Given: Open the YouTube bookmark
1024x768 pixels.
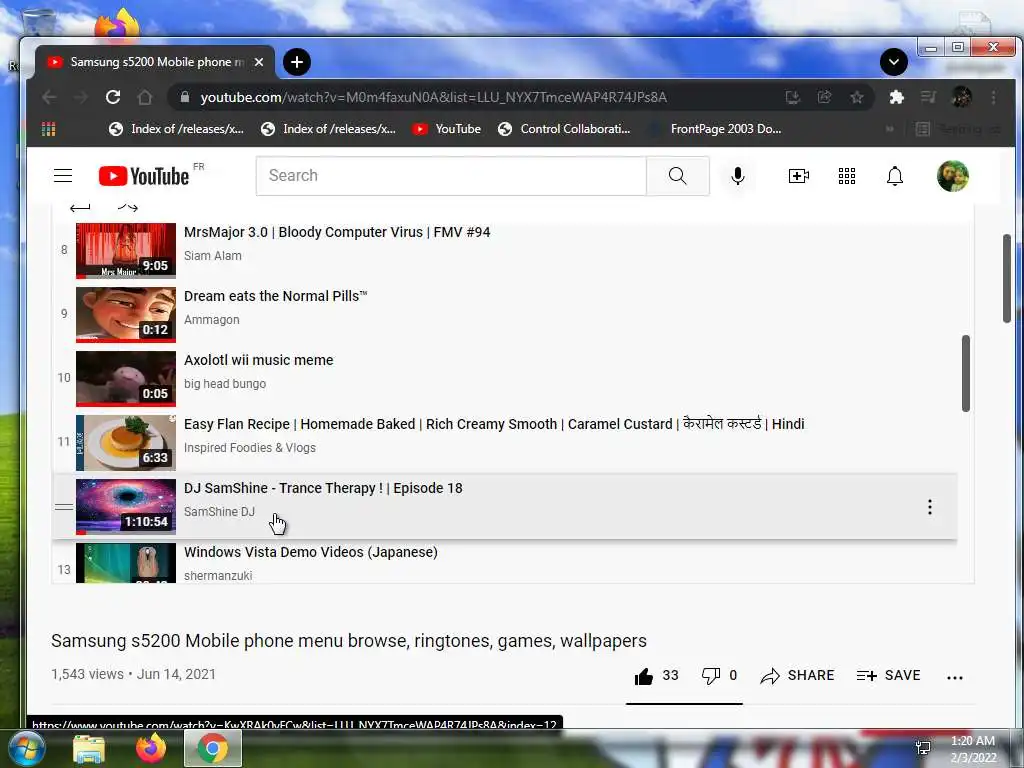Looking at the screenshot, I should (x=447, y=129).
